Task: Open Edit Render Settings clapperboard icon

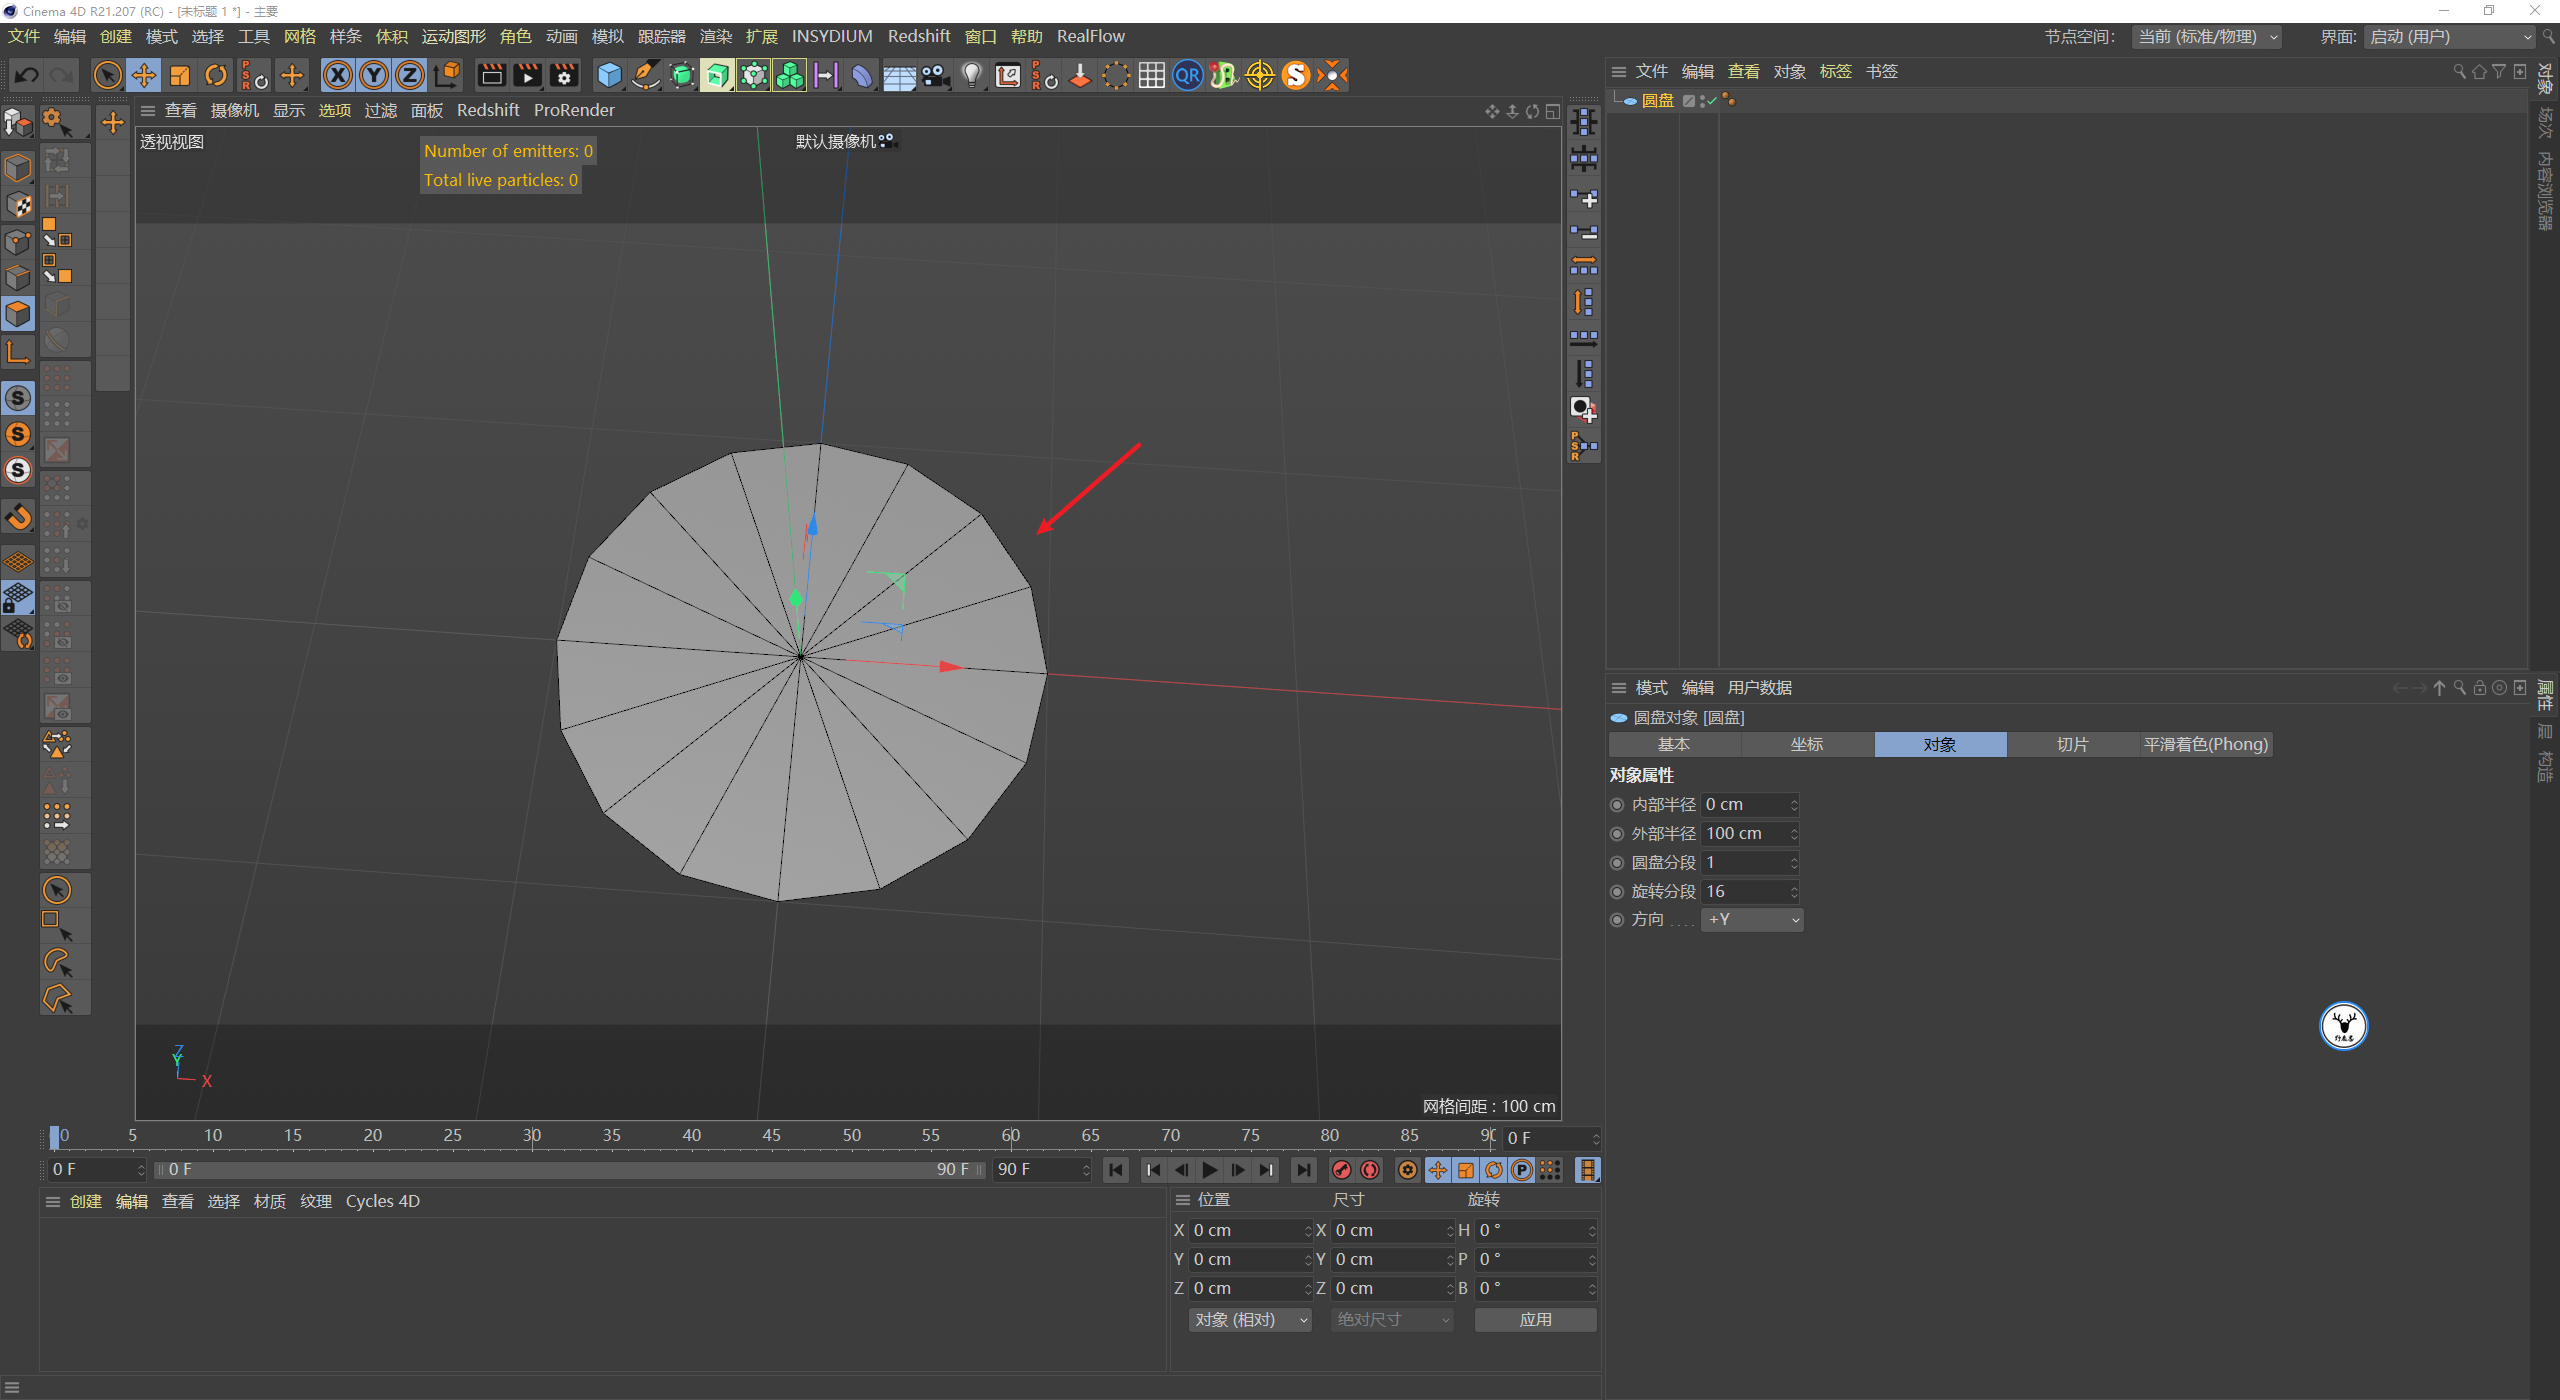Action: pyautogui.click(x=564, y=75)
